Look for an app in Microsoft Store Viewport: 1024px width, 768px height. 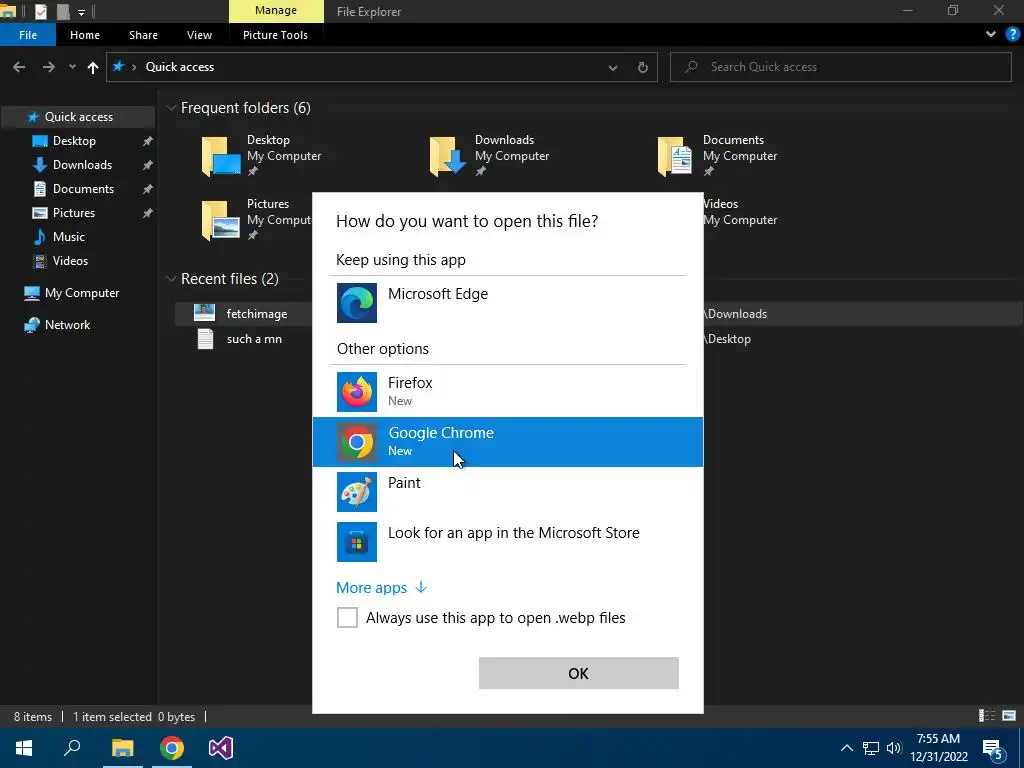507,541
